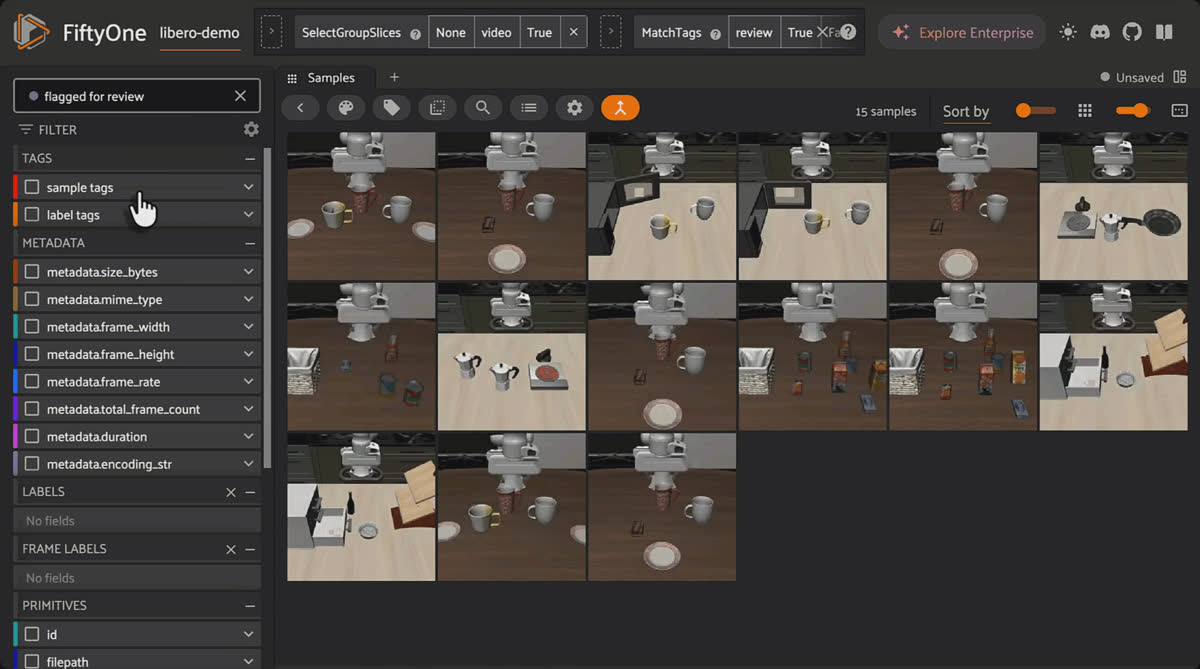The height and width of the screenshot is (669, 1200).
Task: Click the slider right of the nine-dot icon
Action: (1133, 110)
